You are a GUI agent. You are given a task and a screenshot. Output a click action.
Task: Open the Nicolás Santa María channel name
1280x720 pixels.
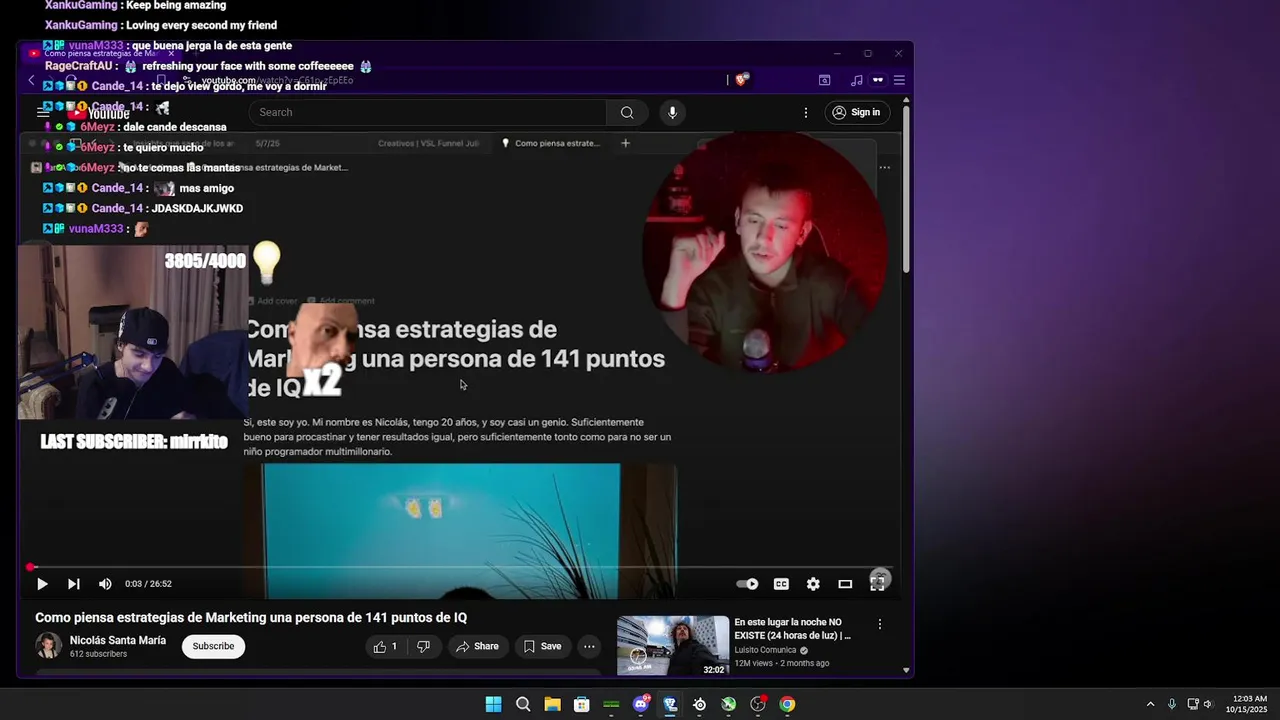118,640
